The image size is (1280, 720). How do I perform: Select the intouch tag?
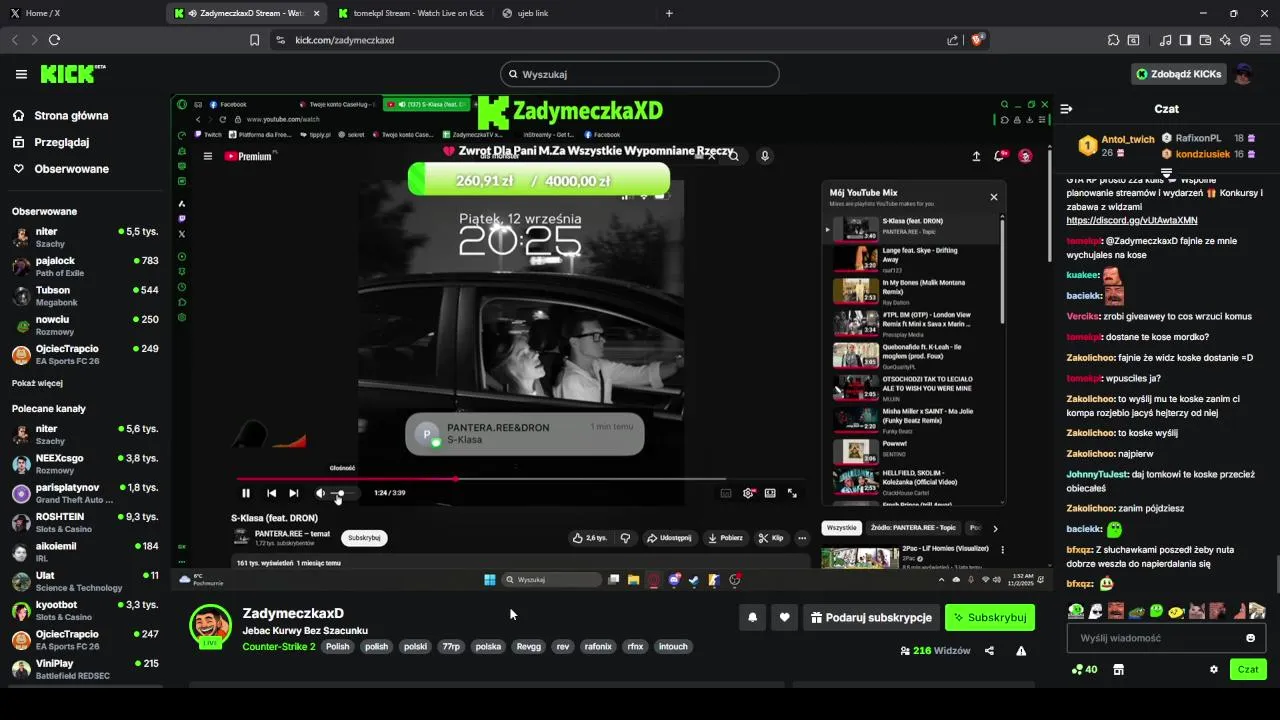pos(673,647)
